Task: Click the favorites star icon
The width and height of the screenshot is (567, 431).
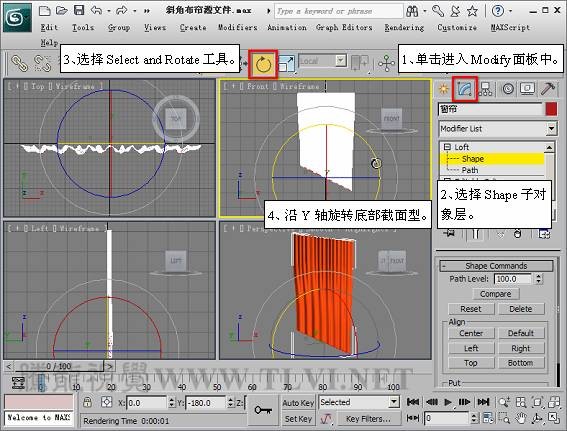Action: click(472, 11)
